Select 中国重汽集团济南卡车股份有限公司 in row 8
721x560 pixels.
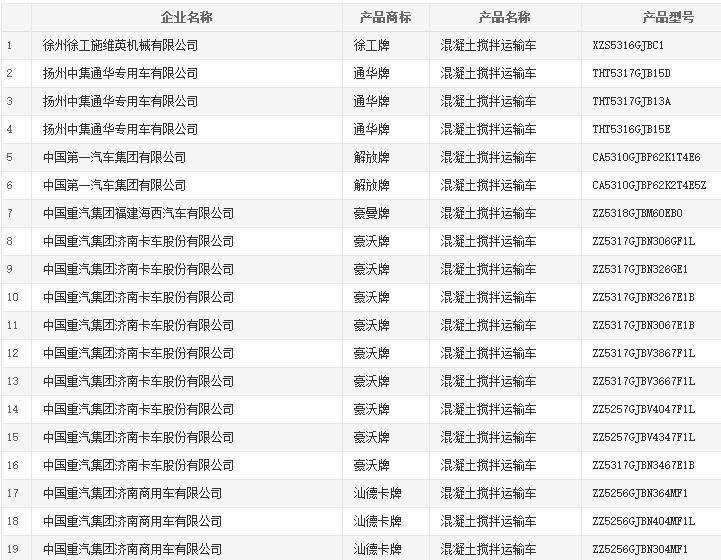(138, 241)
